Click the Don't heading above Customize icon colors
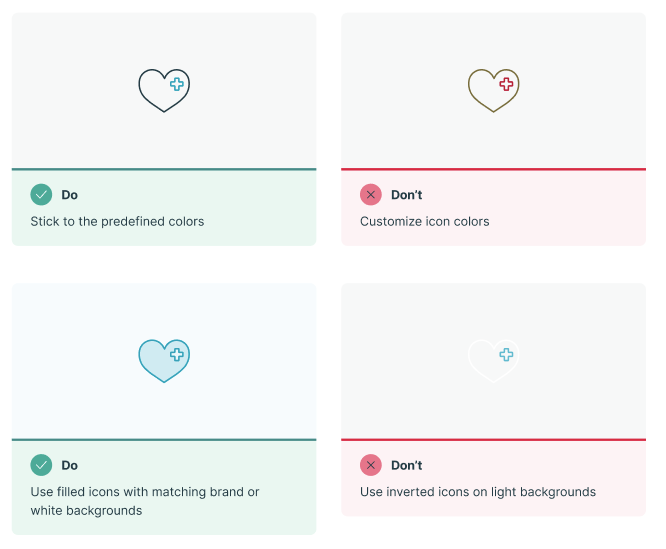Screen dimensions: 666x549 (406, 195)
